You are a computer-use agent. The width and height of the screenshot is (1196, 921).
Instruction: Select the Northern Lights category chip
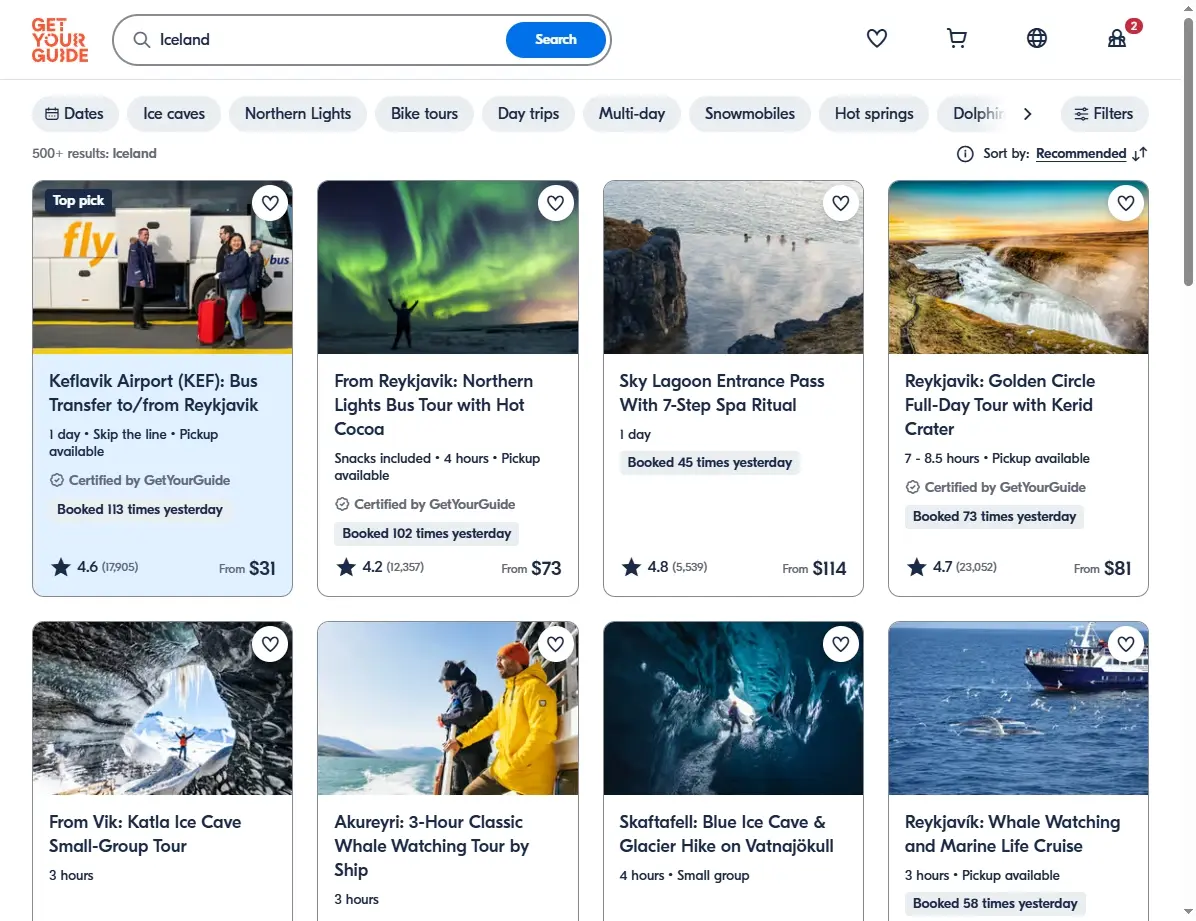pyautogui.click(x=297, y=114)
